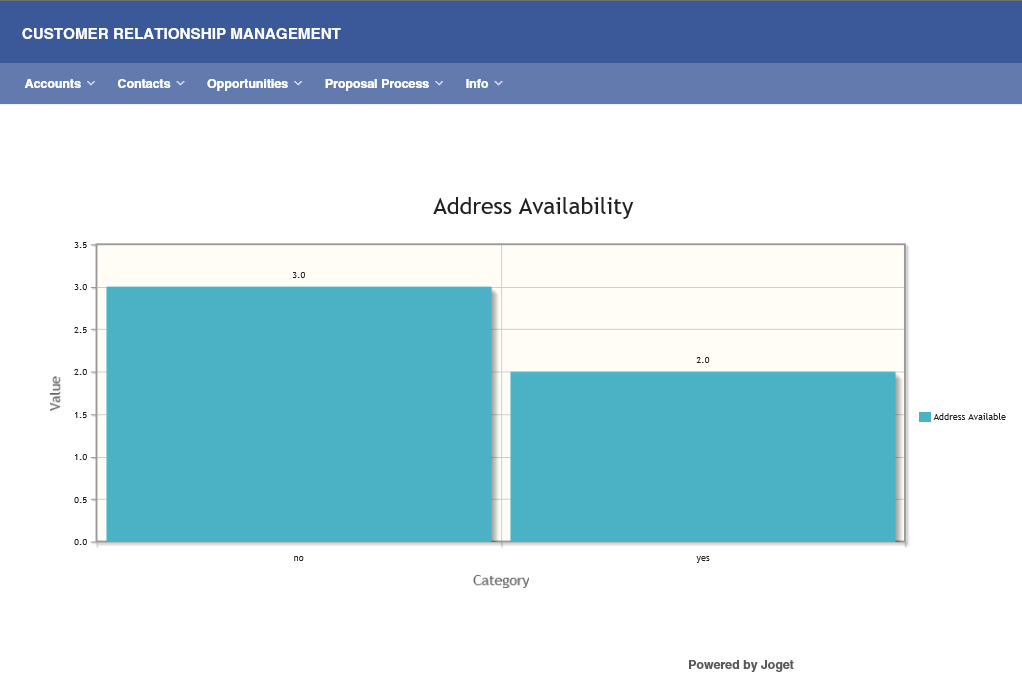Open the Contacts menu
This screenshot has width=1022, height=678.
click(144, 84)
